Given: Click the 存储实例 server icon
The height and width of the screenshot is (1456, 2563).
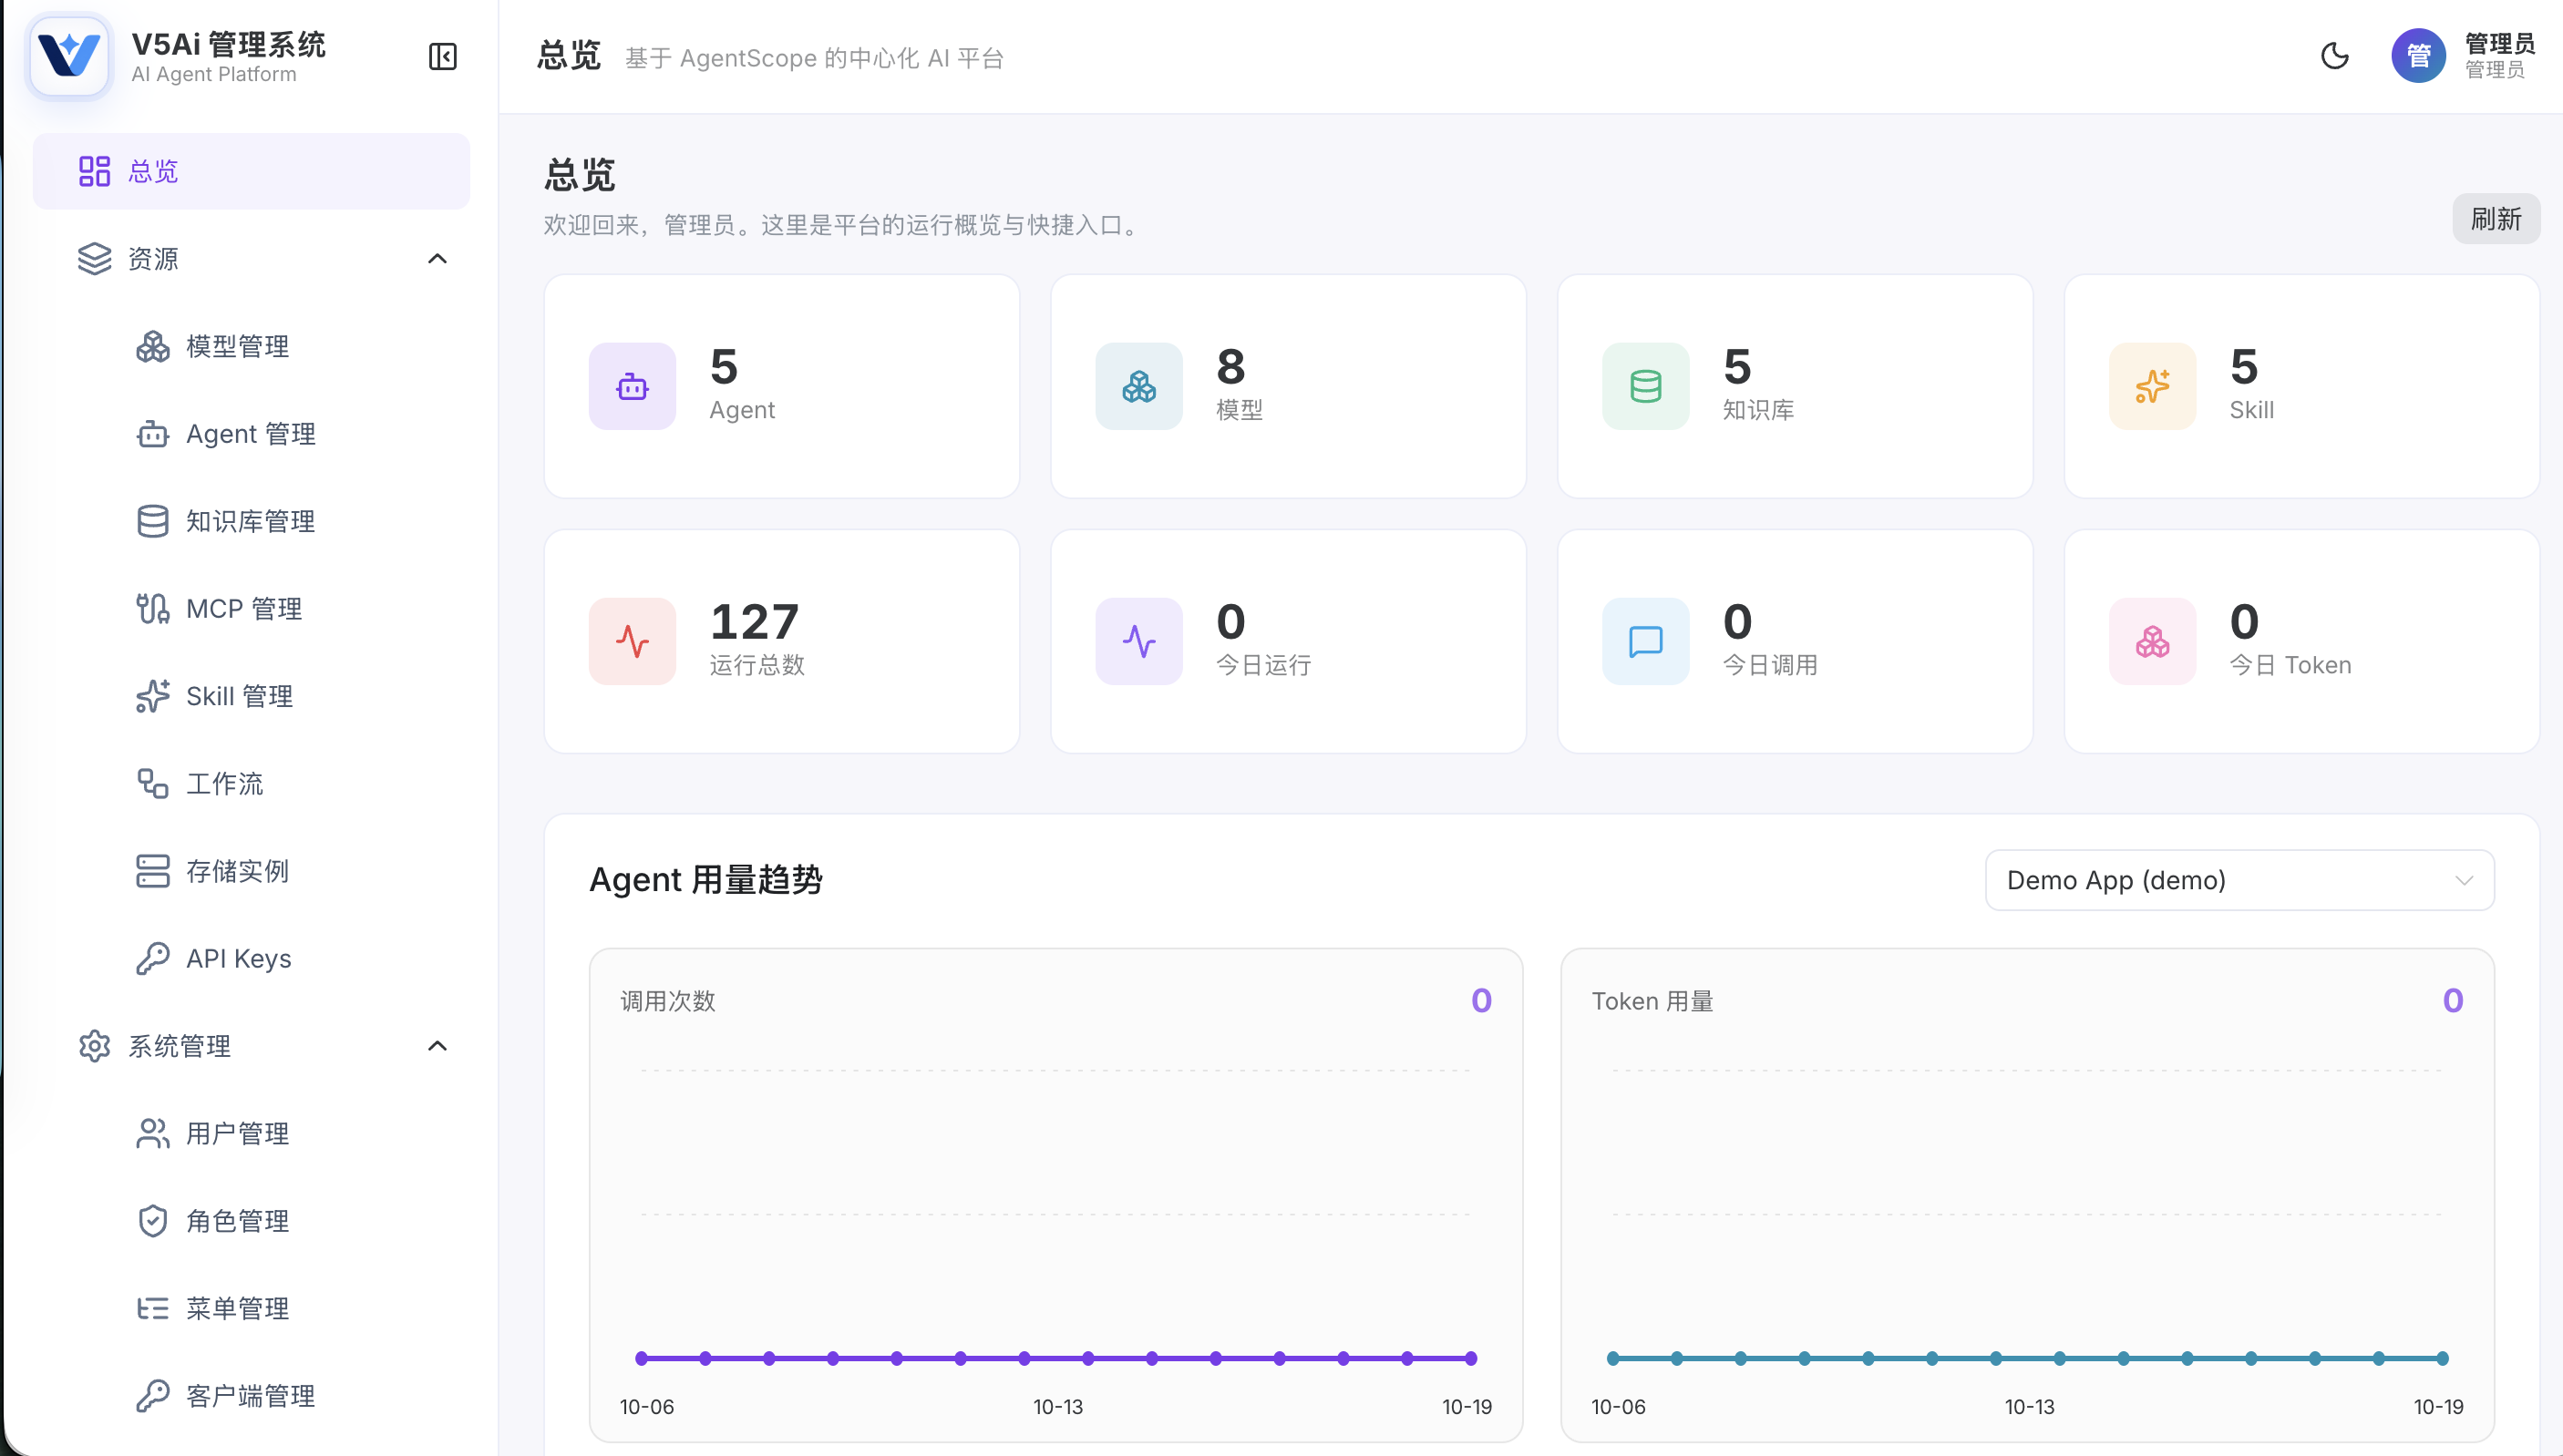Looking at the screenshot, I should tap(153, 871).
